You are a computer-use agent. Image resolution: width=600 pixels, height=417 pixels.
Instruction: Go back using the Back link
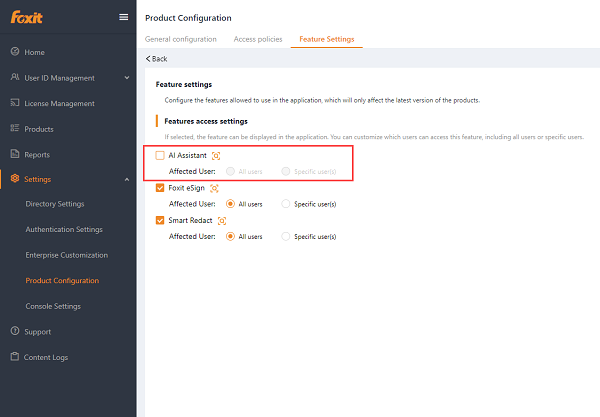[156, 59]
